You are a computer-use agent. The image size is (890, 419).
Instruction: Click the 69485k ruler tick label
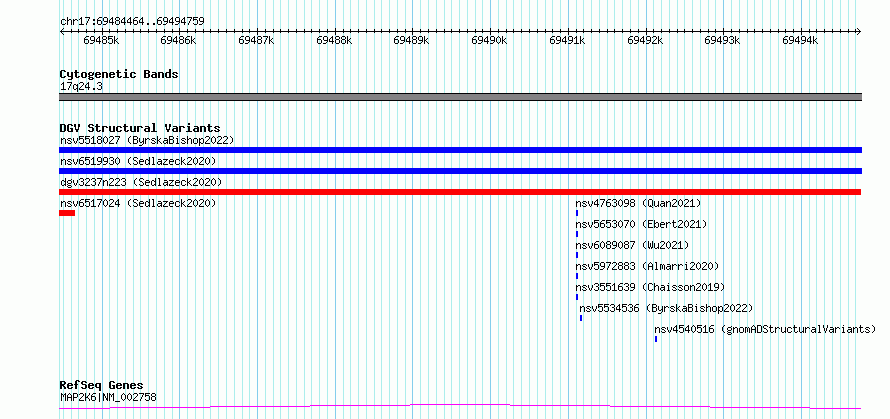click(x=101, y=40)
